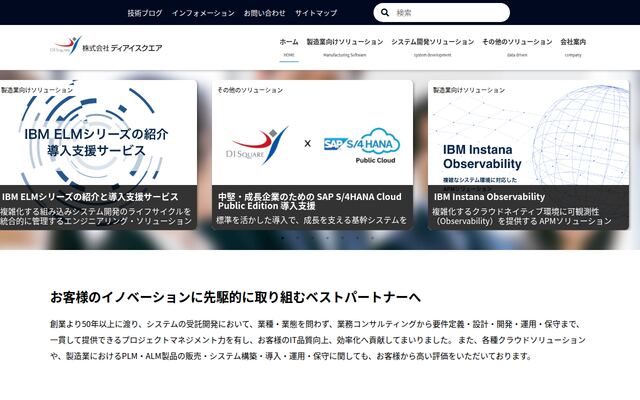Open the サイトマップ link
Image resolution: width=640 pixels, height=400 pixels.
(x=316, y=13)
